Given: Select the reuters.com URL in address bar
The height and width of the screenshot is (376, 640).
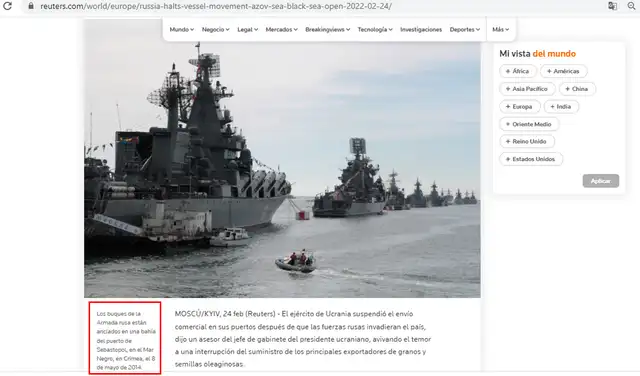Looking at the screenshot, I should (216, 6).
